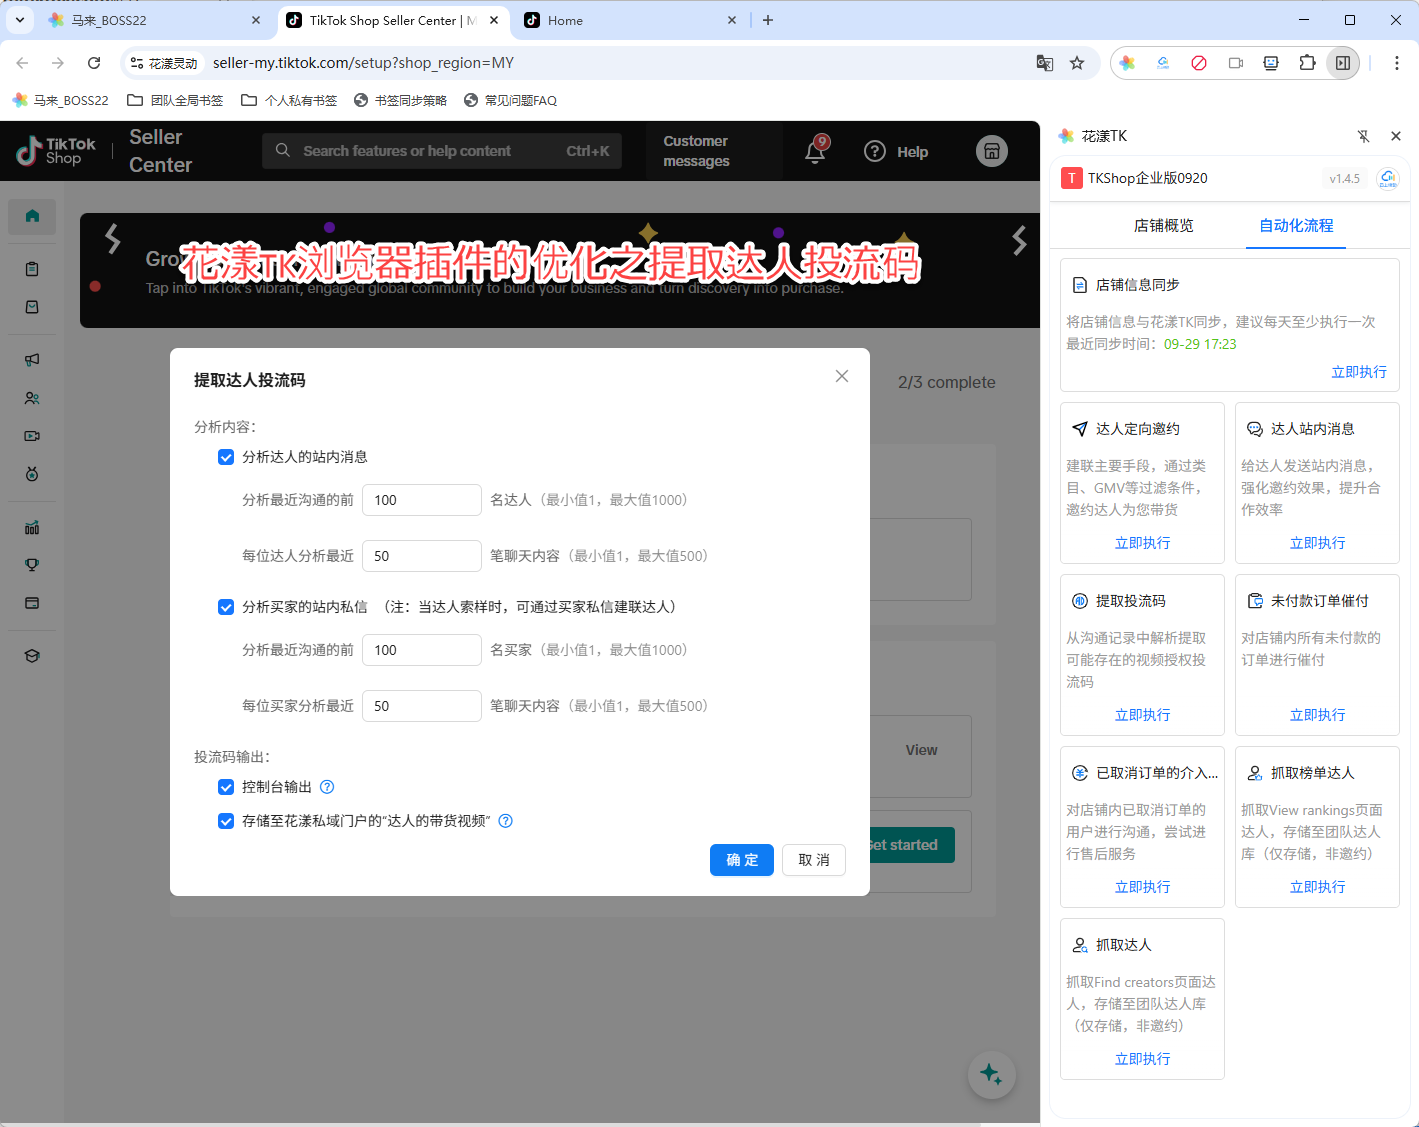The image size is (1419, 1127).
Task: Bookmark this page with the star icon
Action: point(1077,63)
